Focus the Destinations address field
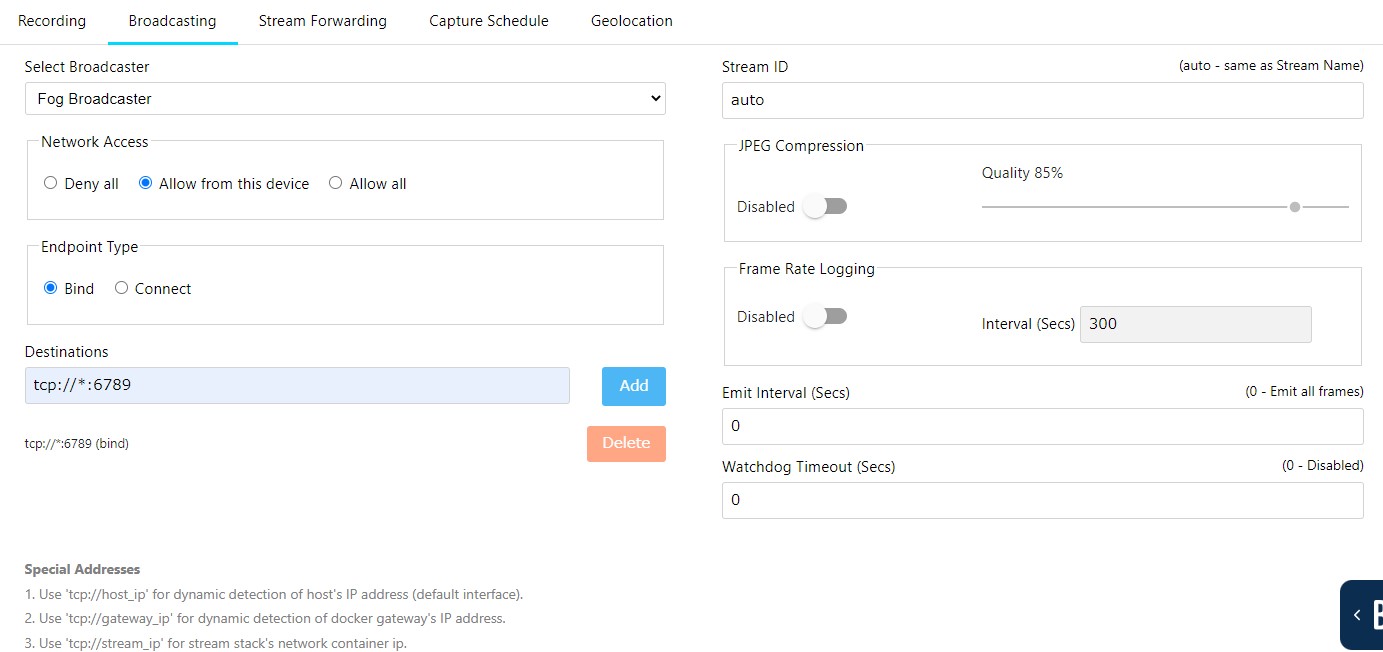Image resolution: width=1383 pixels, height=652 pixels. pyautogui.click(x=297, y=386)
